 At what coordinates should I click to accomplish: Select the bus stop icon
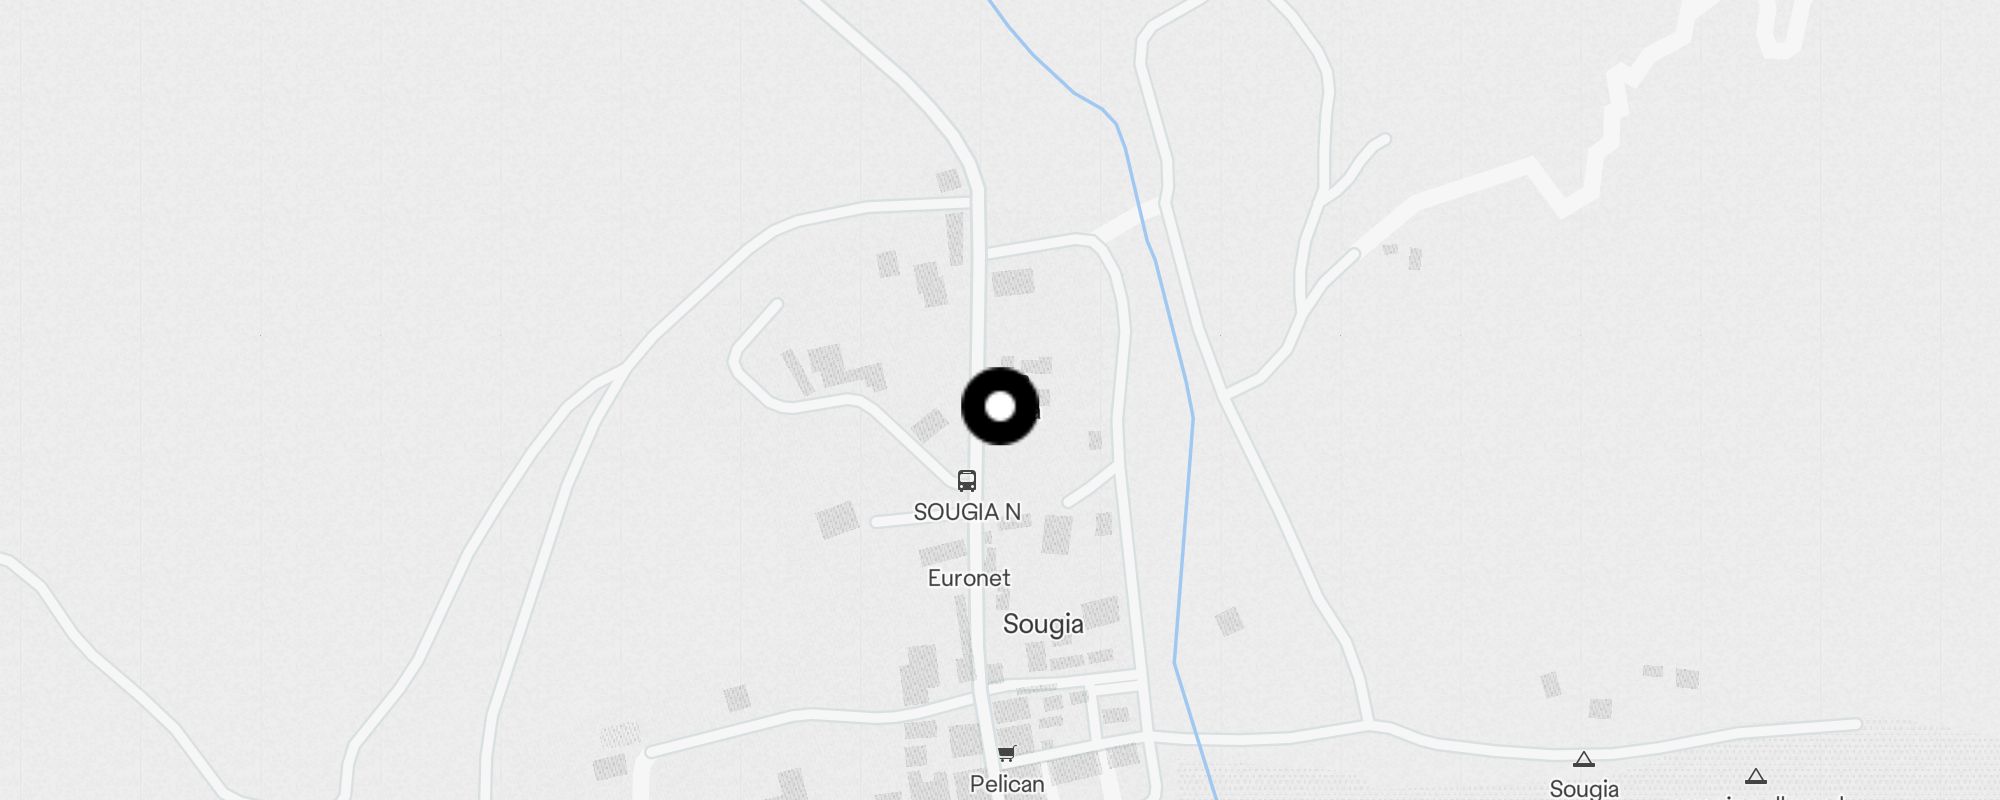(x=967, y=481)
